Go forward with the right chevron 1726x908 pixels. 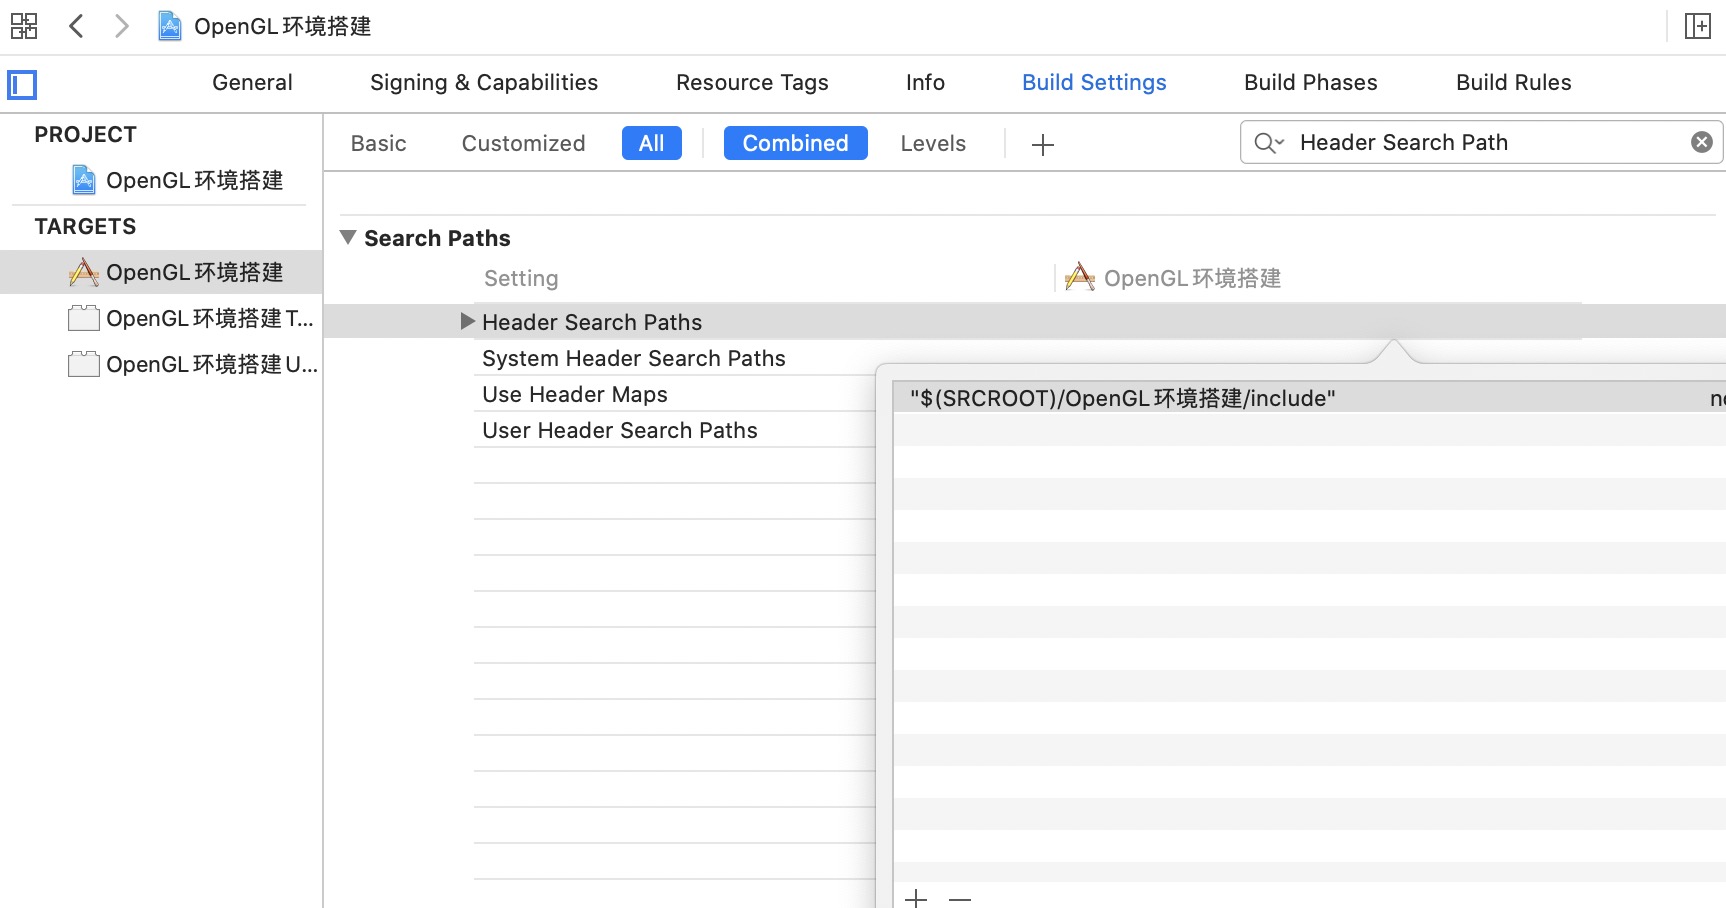[x=121, y=26]
